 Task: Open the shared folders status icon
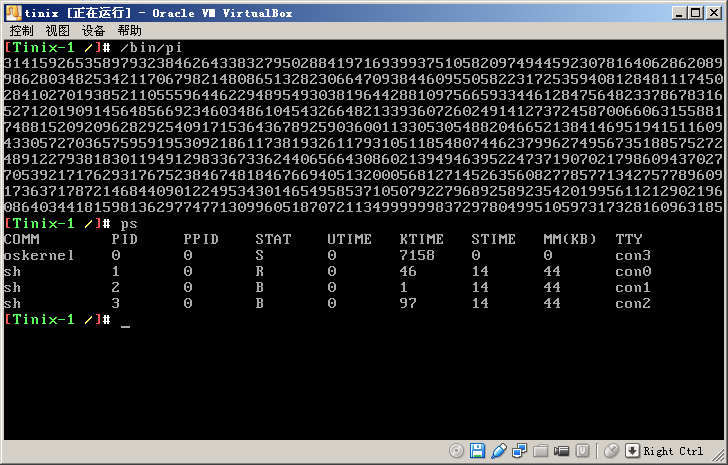click(x=540, y=451)
